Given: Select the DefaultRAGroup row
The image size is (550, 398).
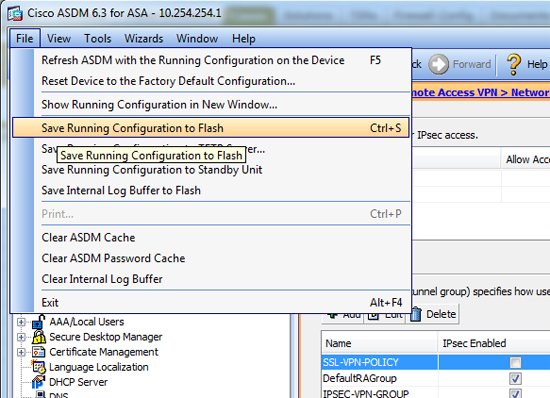Looking at the screenshot, I should pos(436,378).
